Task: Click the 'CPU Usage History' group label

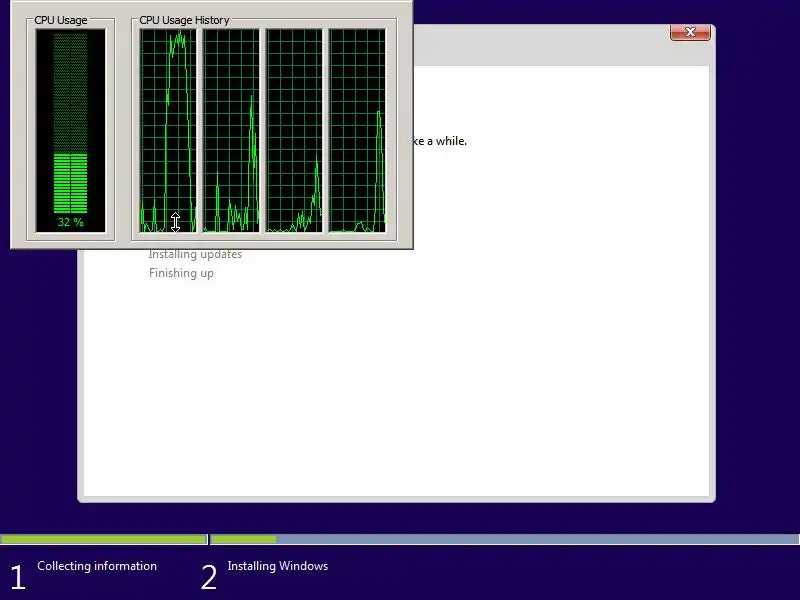Action: click(x=184, y=20)
